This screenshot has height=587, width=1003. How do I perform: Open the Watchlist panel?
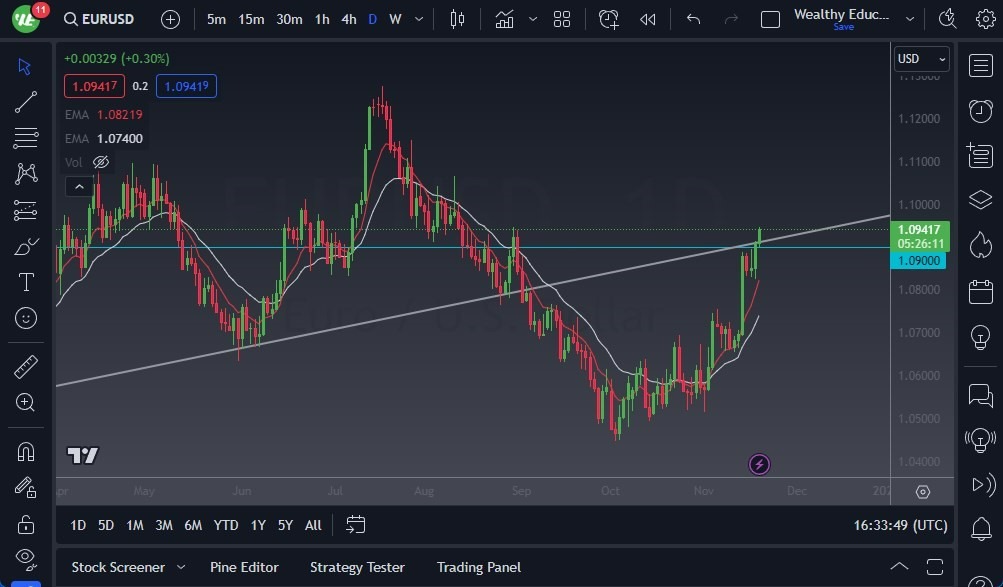pos(979,66)
